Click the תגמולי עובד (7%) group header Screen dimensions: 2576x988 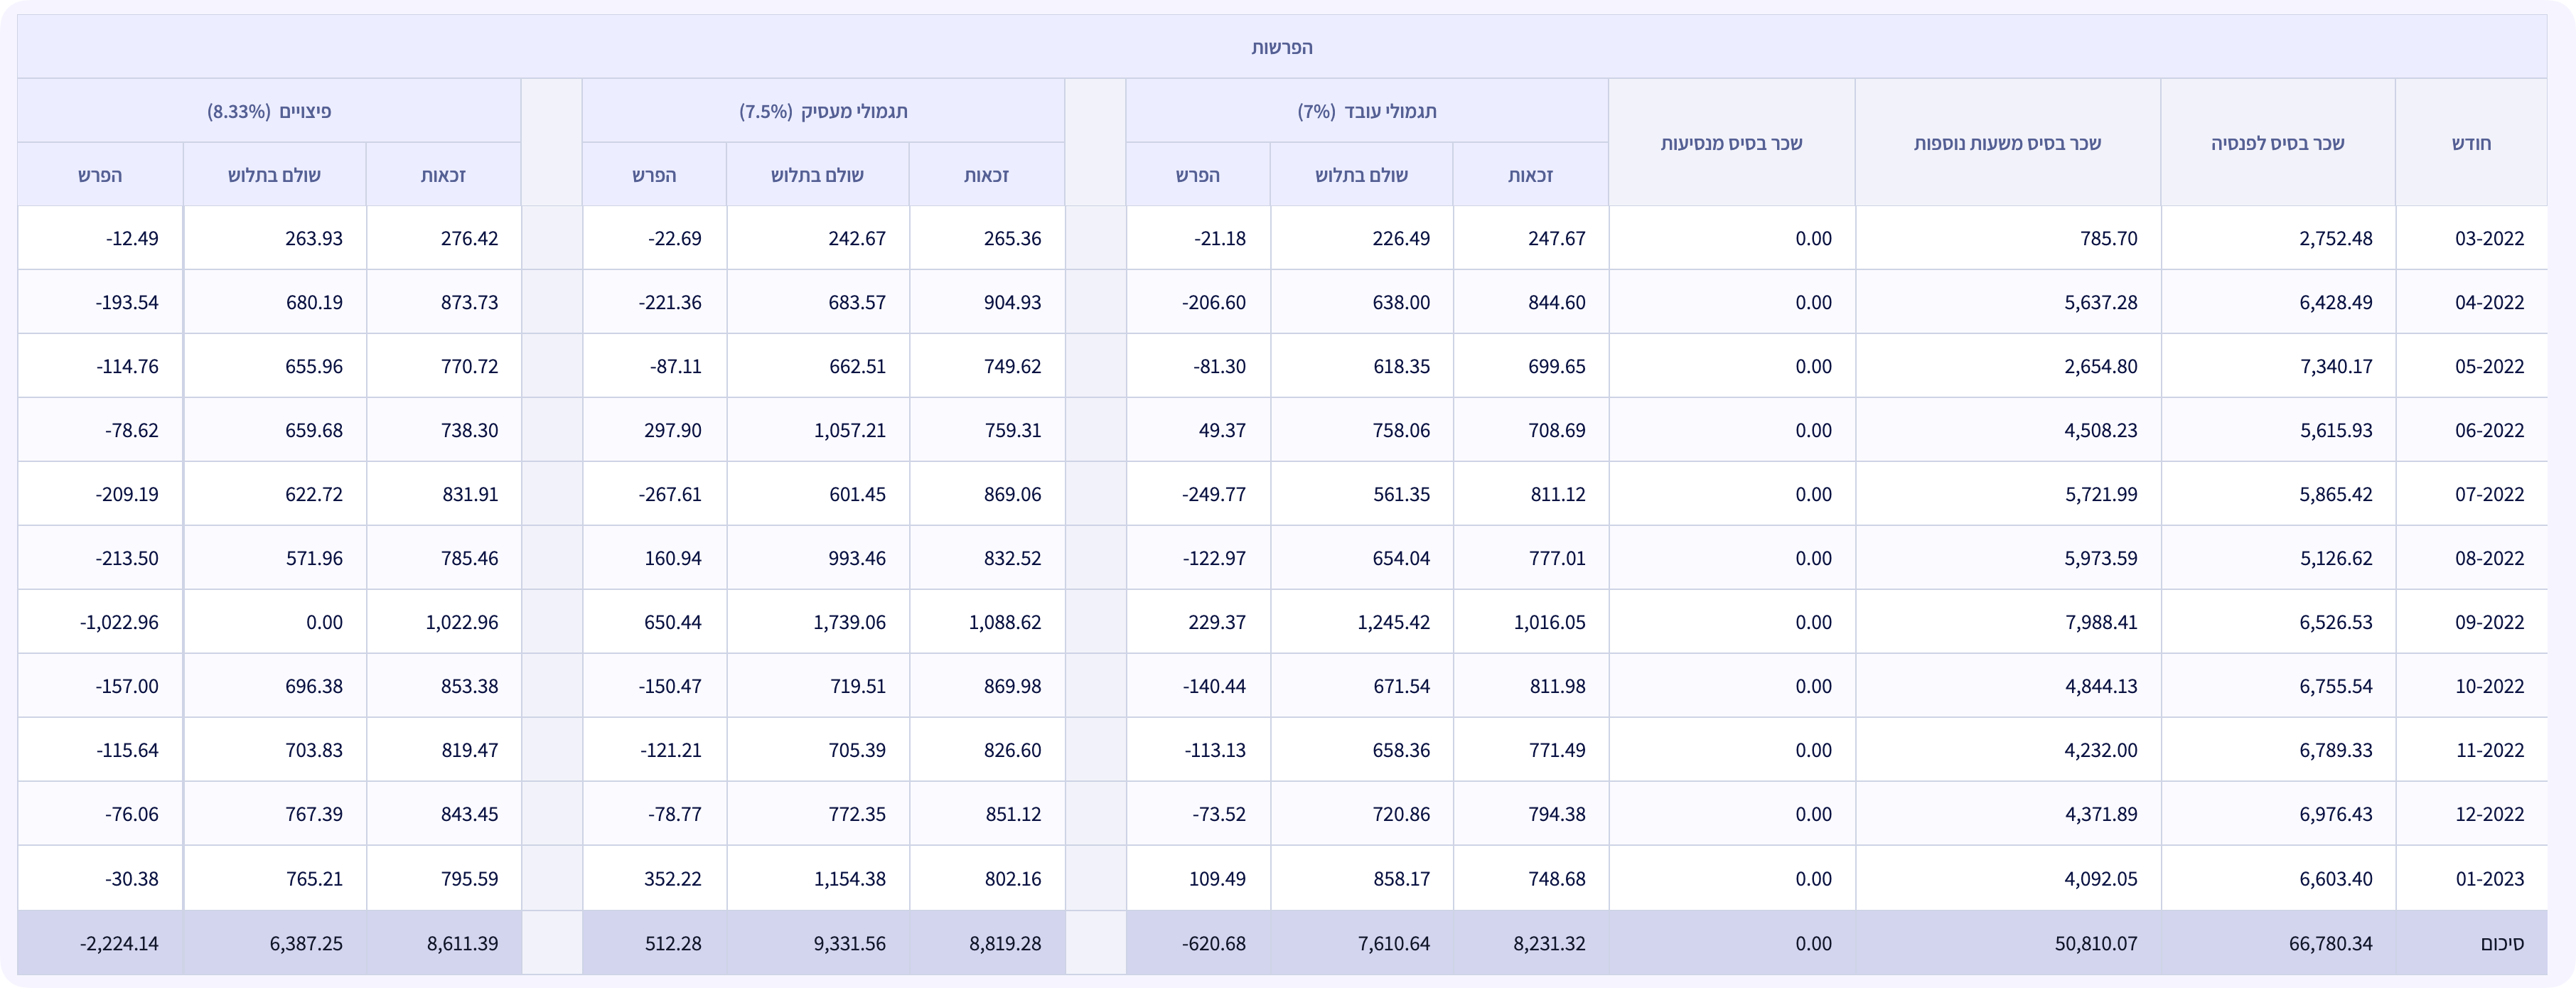coord(1366,111)
